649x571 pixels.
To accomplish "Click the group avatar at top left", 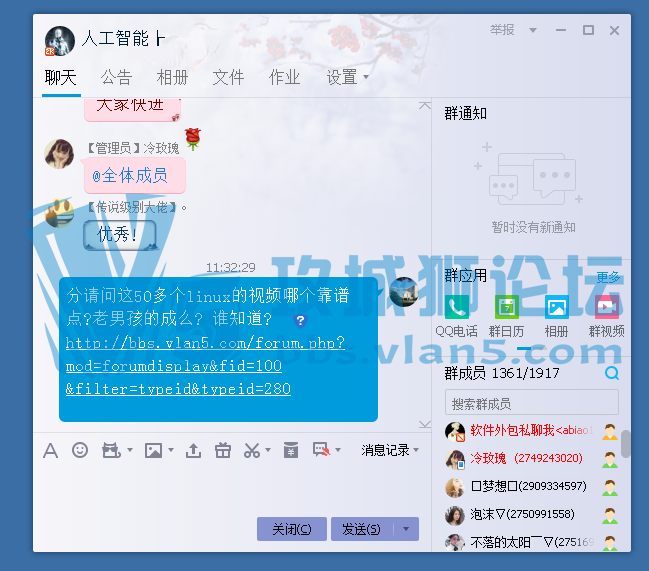I will 60,41.
